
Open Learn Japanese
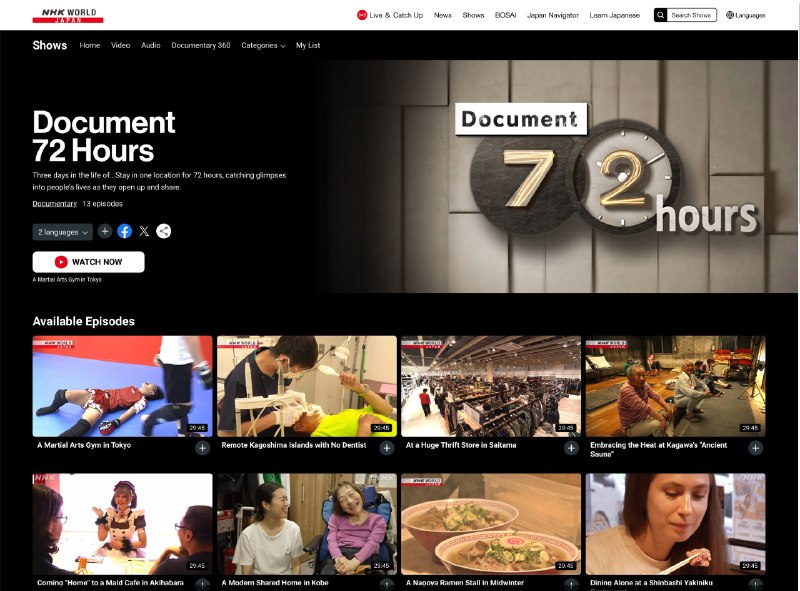[x=615, y=15]
